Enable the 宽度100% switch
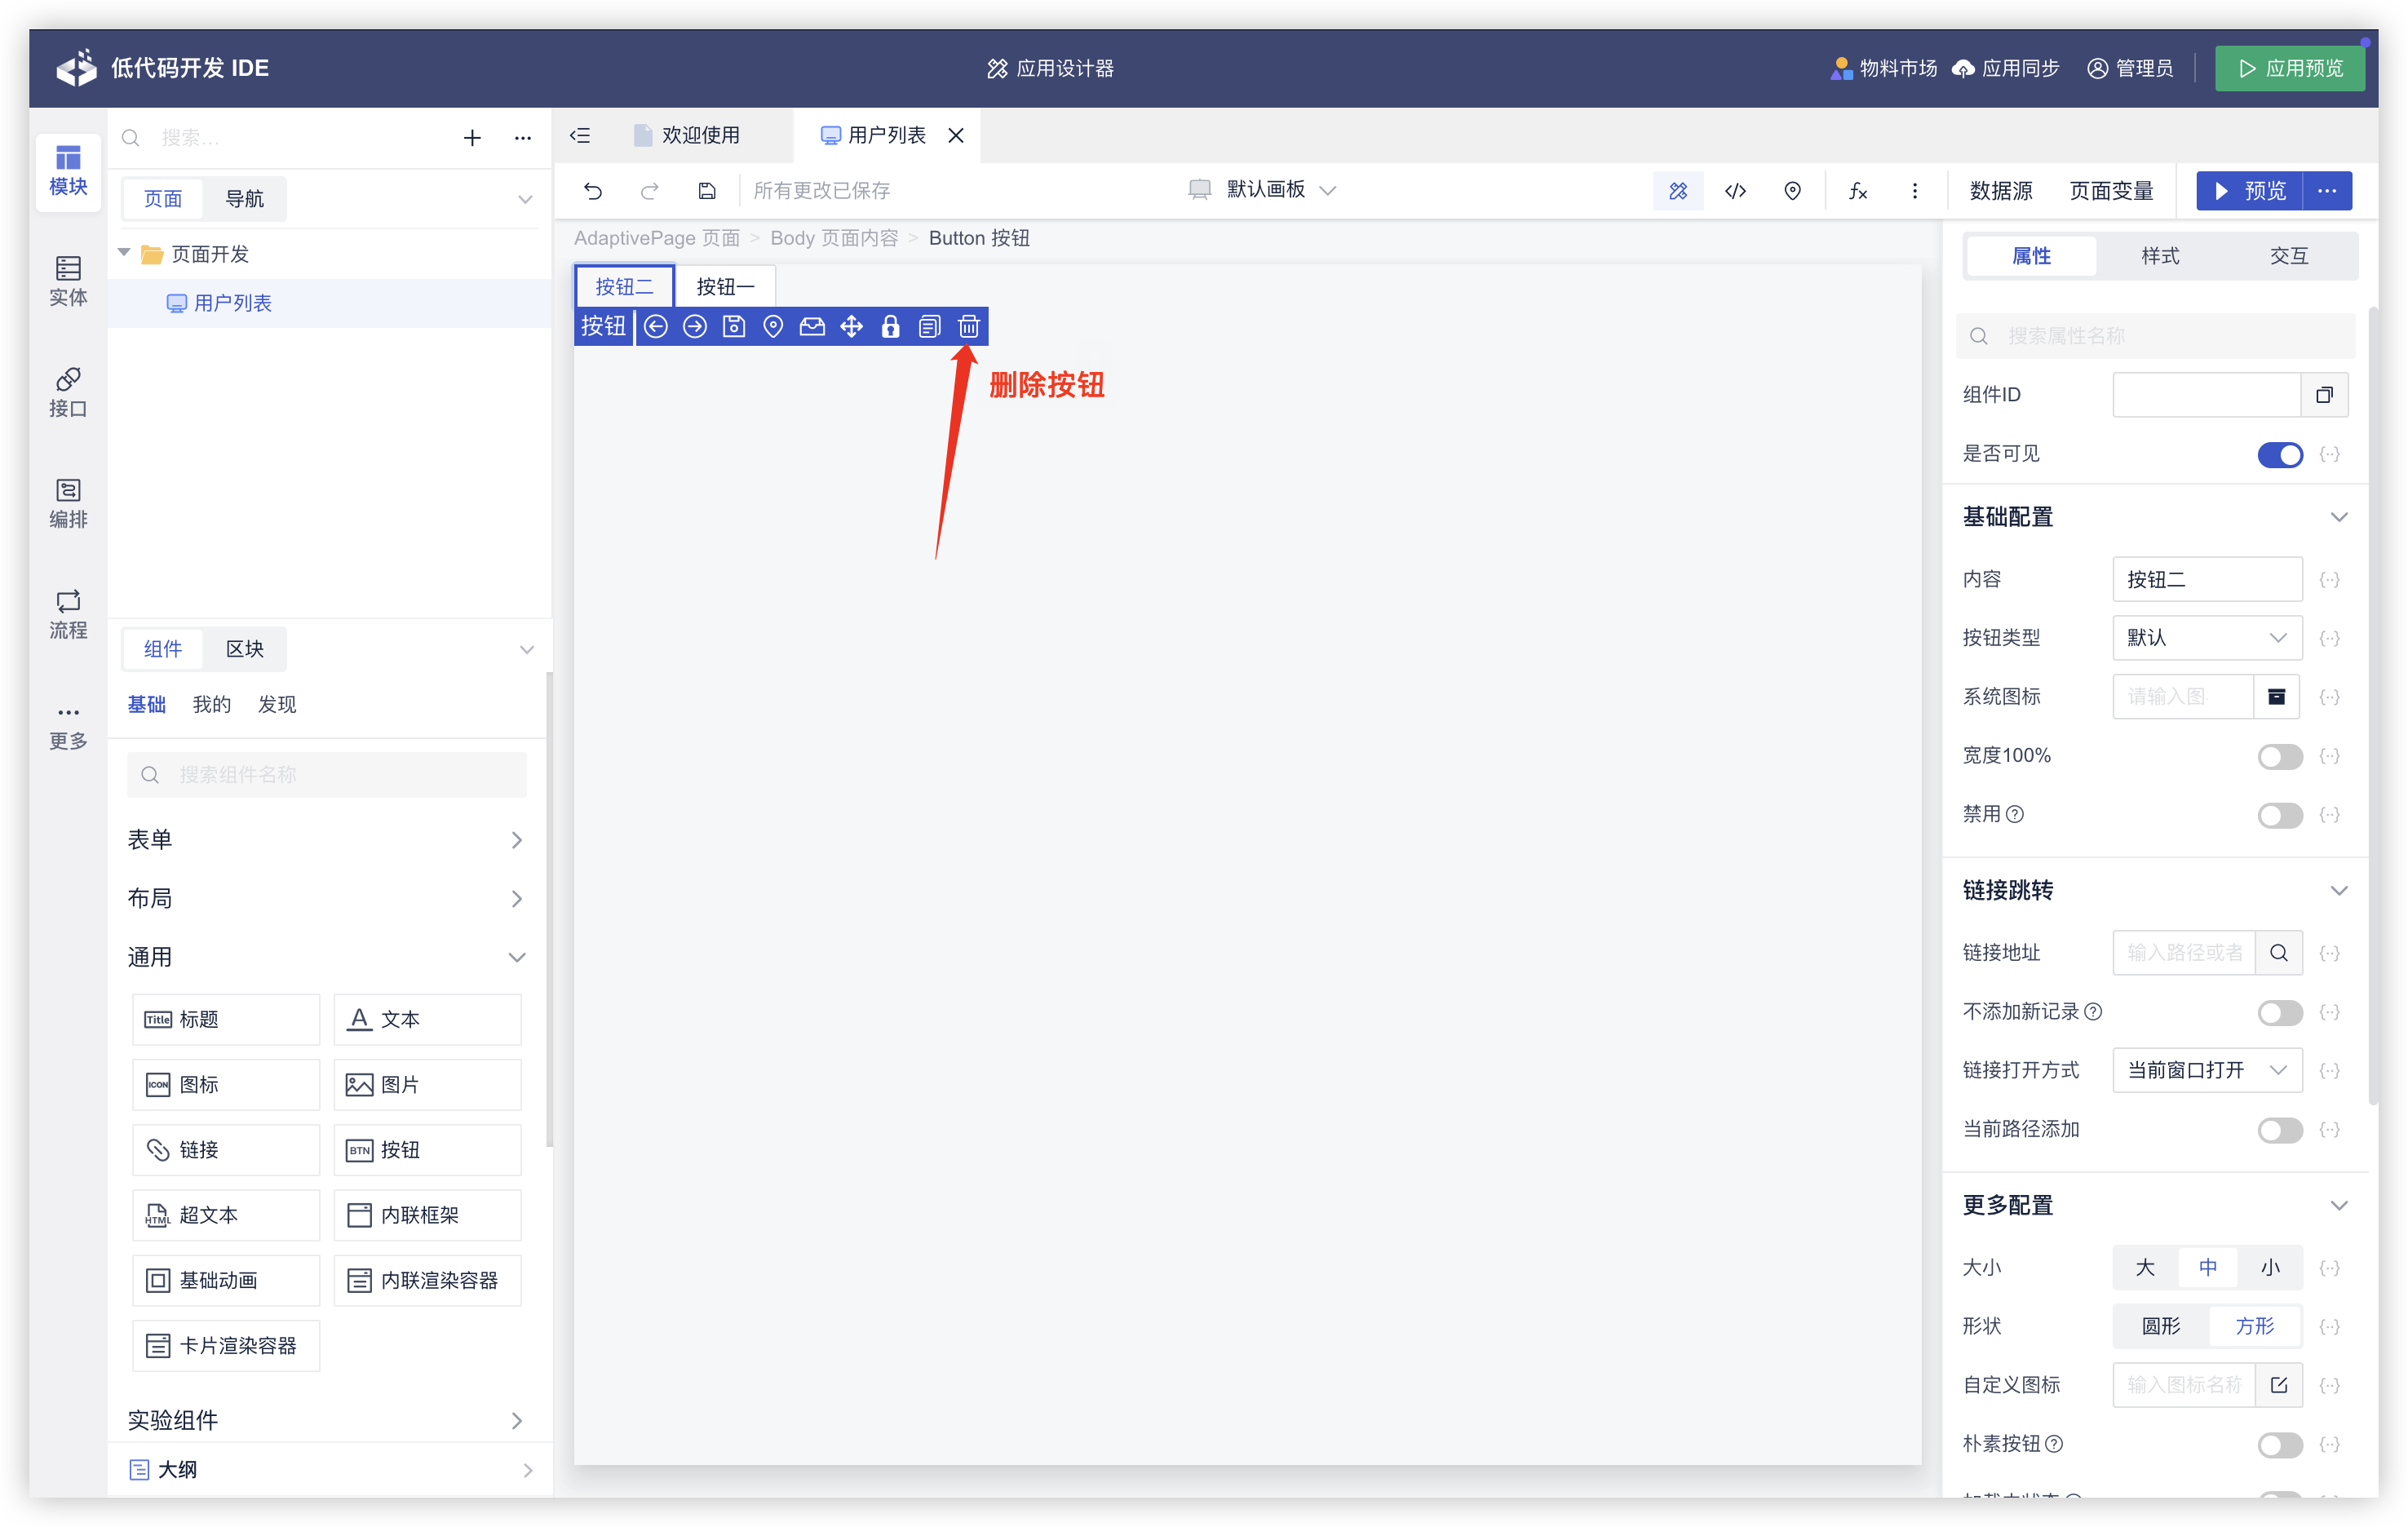This screenshot has width=2408, height=1527. (2279, 756)
